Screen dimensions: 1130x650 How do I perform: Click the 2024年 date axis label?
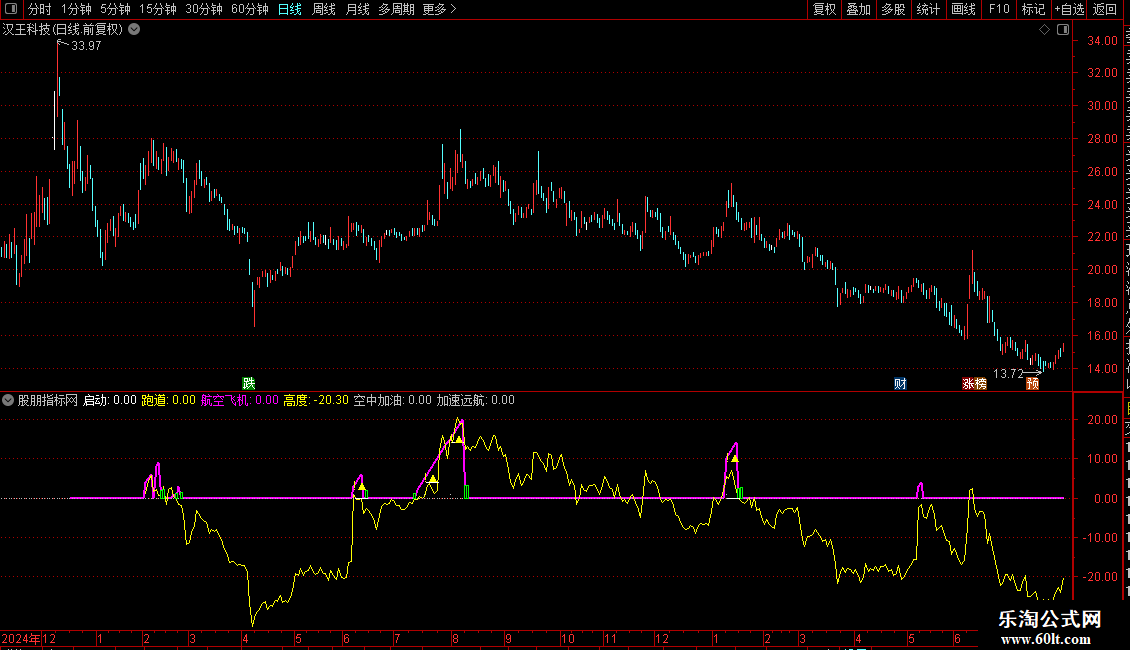[21, 638]
